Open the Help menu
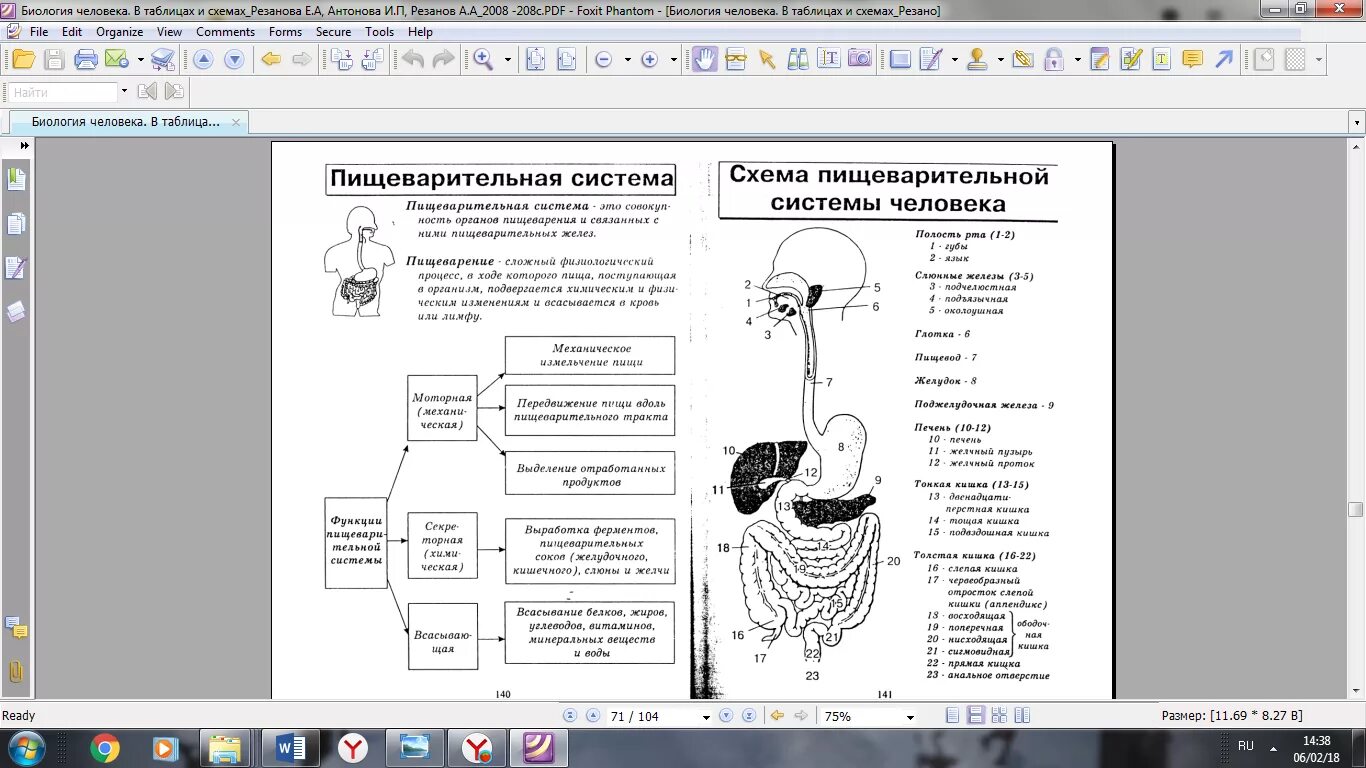This screenshot has height=768, width=1366. click(420, 32)
